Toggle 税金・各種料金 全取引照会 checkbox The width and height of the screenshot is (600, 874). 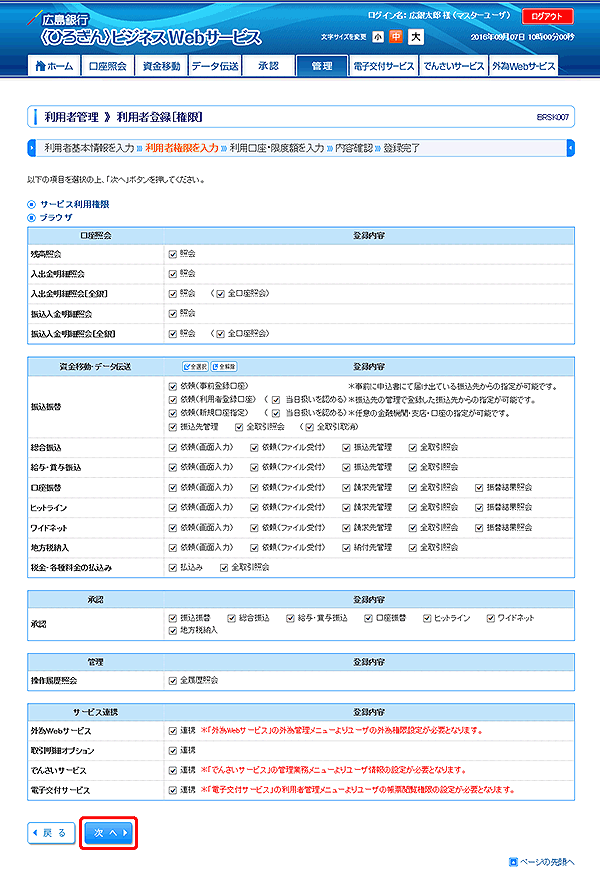224,567
